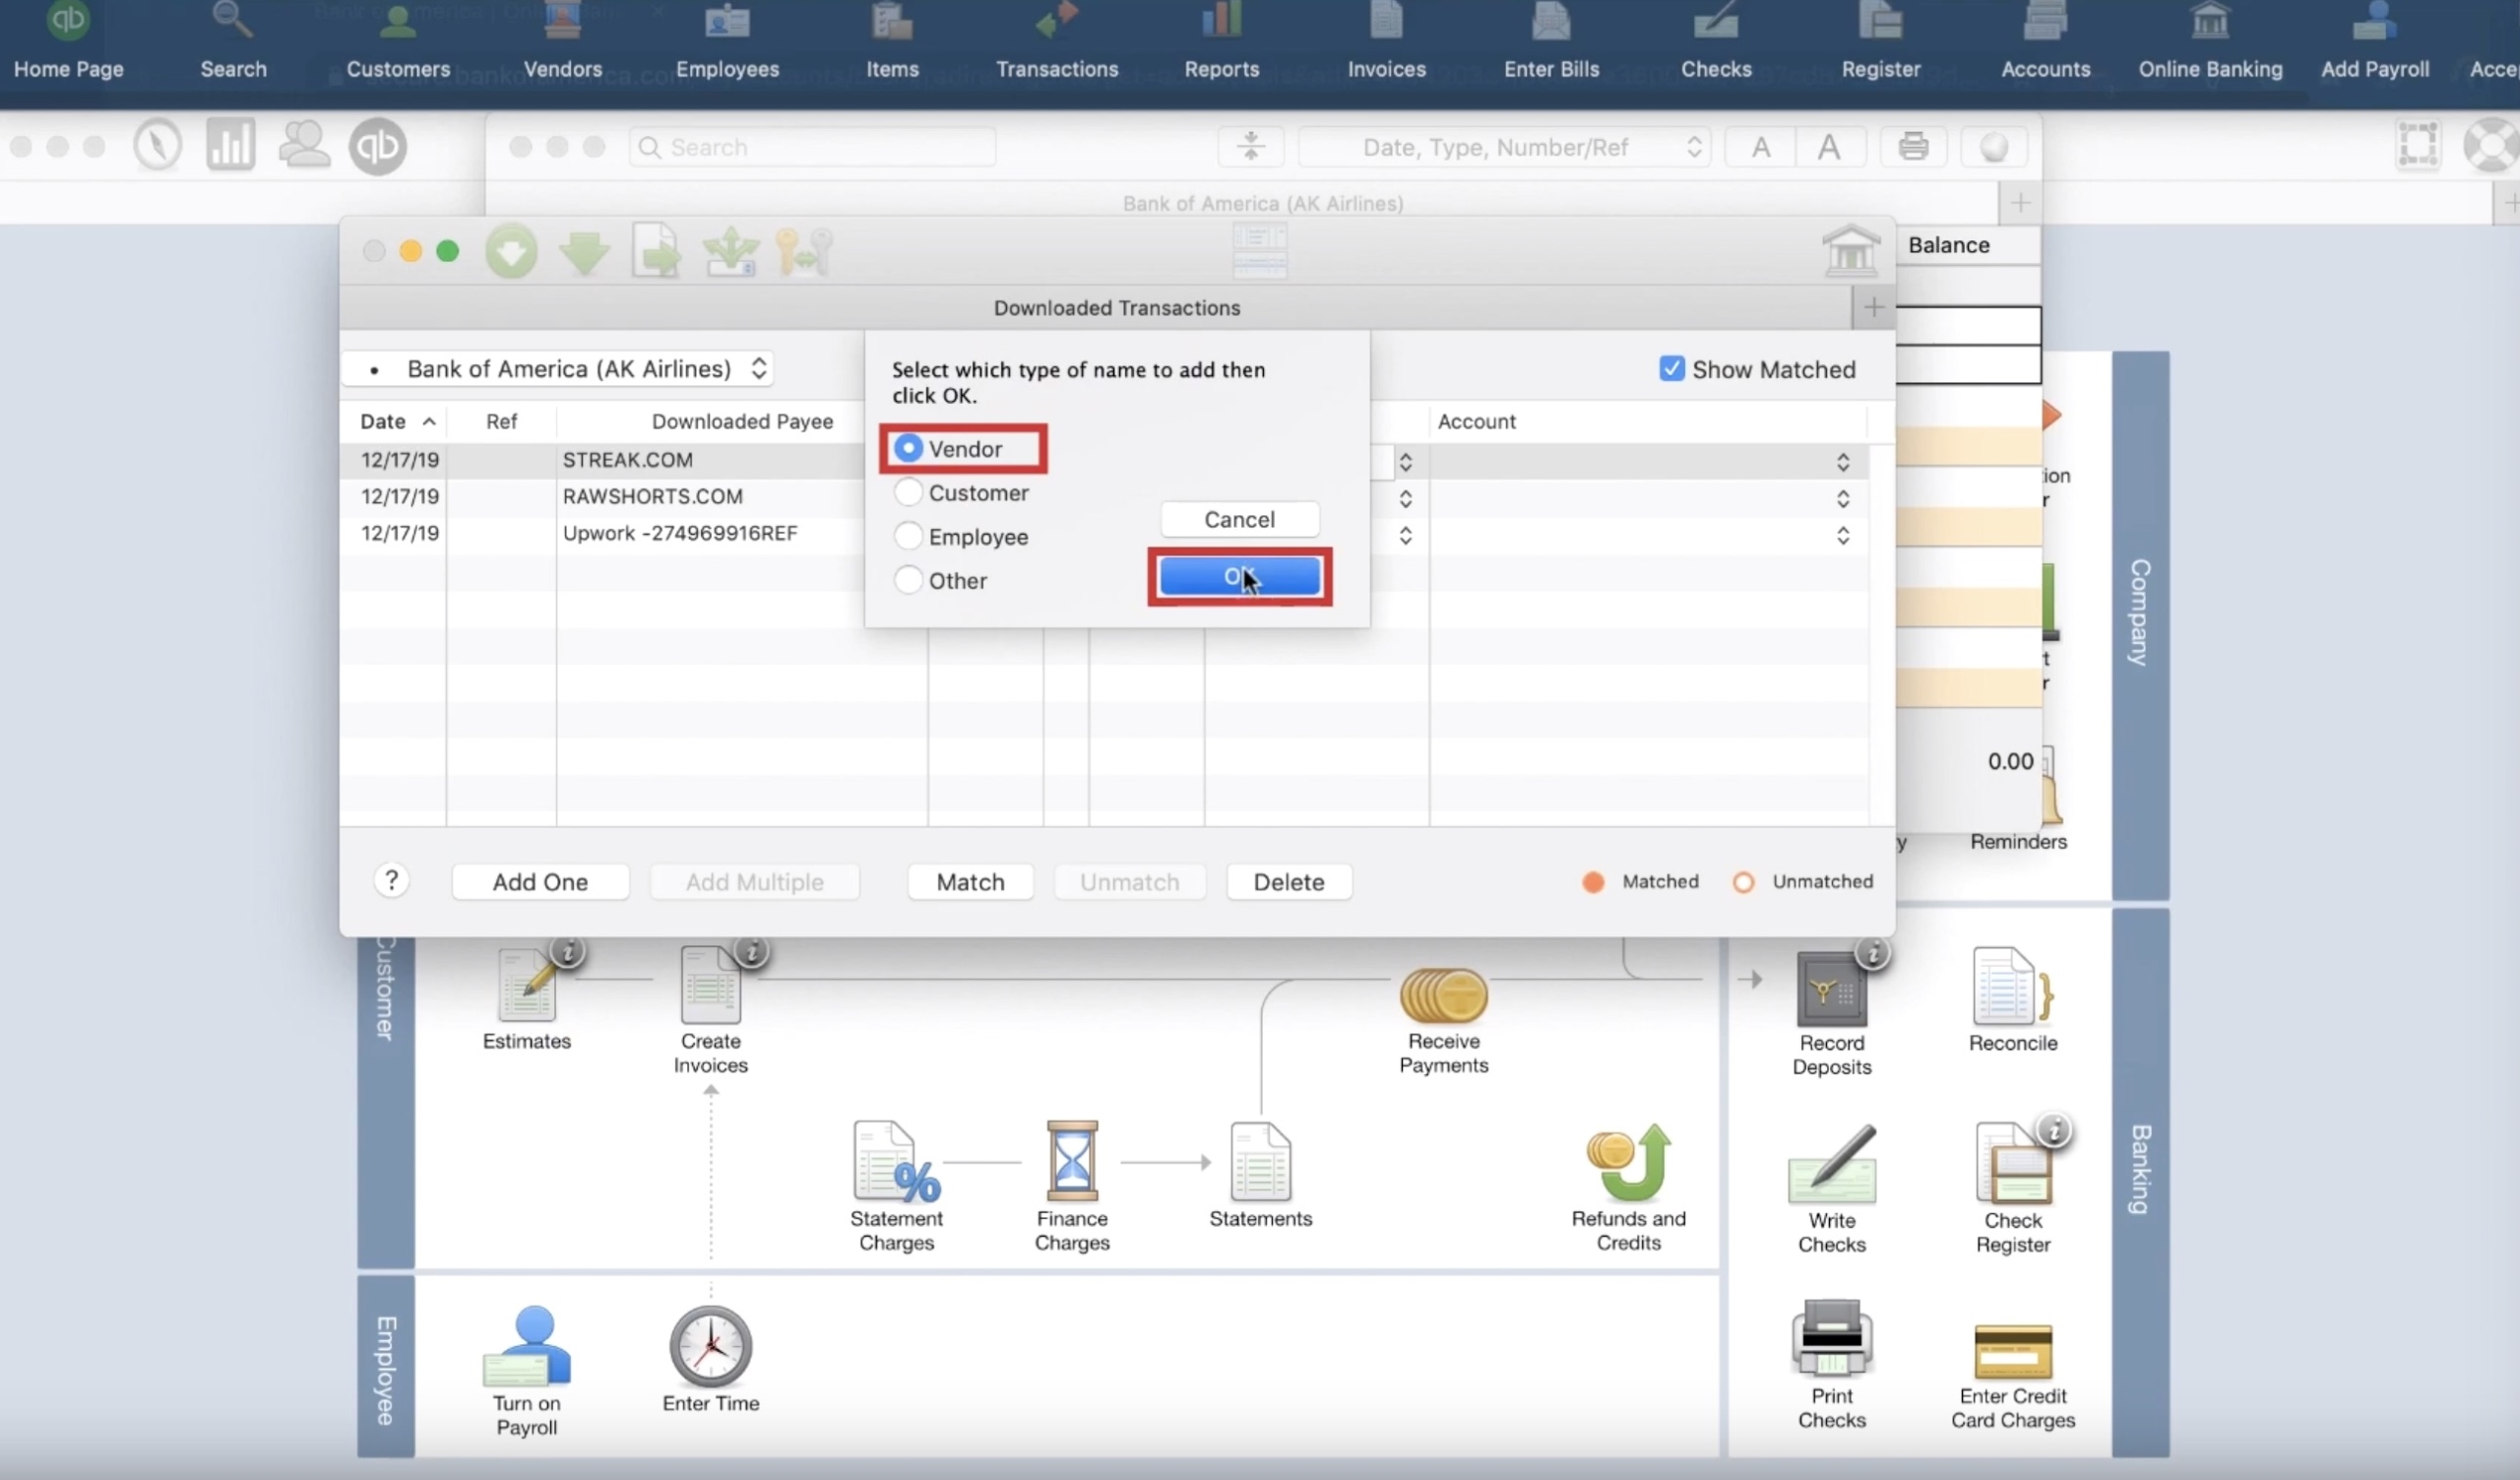2520x1480 pixels.
Task: Select the Employee radio button
Action: point(908,536)
